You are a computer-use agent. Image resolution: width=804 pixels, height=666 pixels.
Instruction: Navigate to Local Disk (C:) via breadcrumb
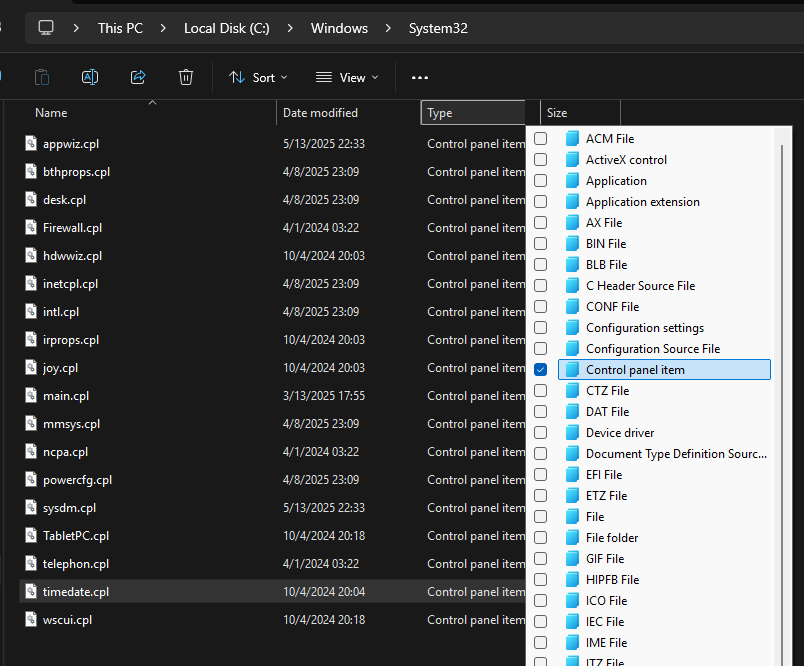[x=227, y=28]
